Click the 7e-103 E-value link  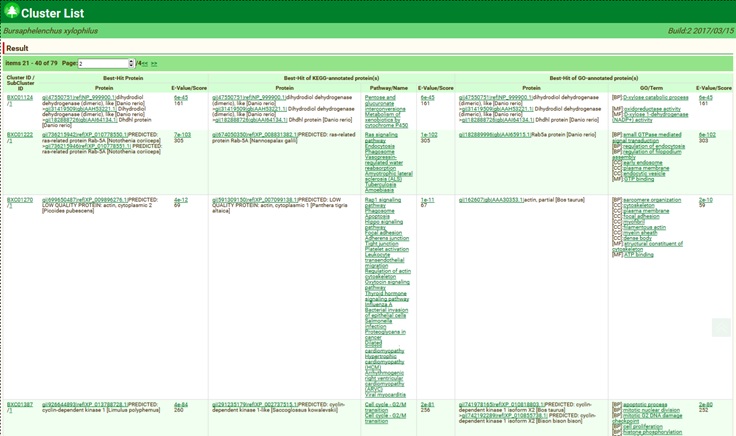tap(182, 135)
